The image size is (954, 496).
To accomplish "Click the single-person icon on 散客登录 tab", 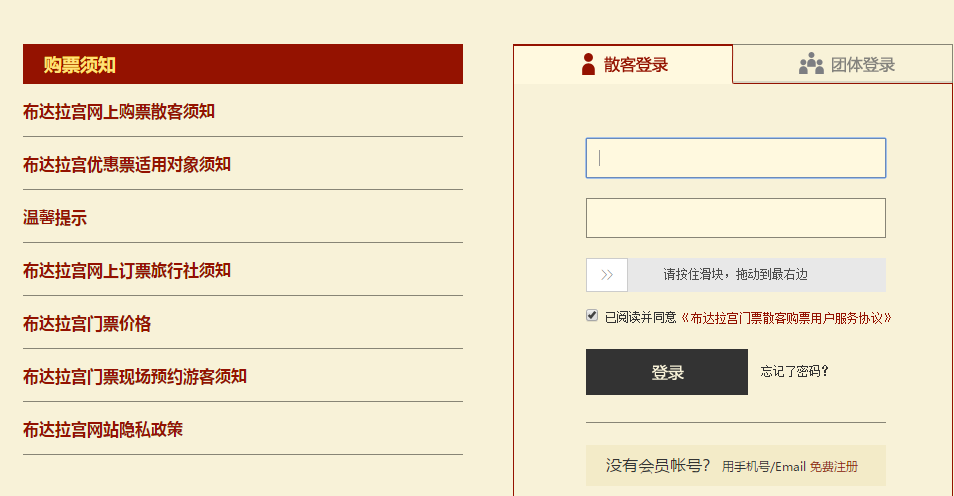I will coord(588,64).
